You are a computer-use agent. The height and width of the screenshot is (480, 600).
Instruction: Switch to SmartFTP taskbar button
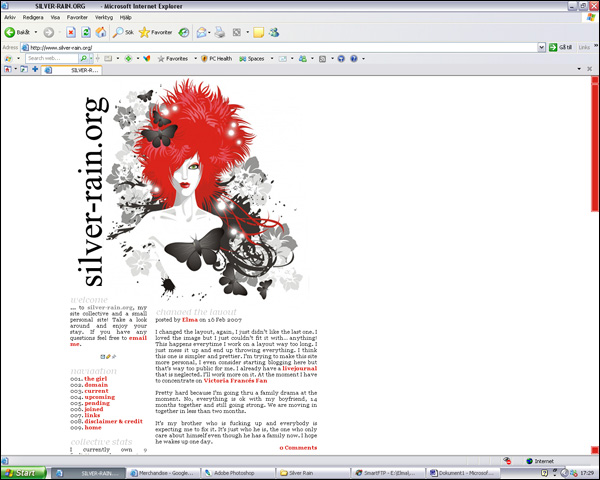(x=388, y=473)
